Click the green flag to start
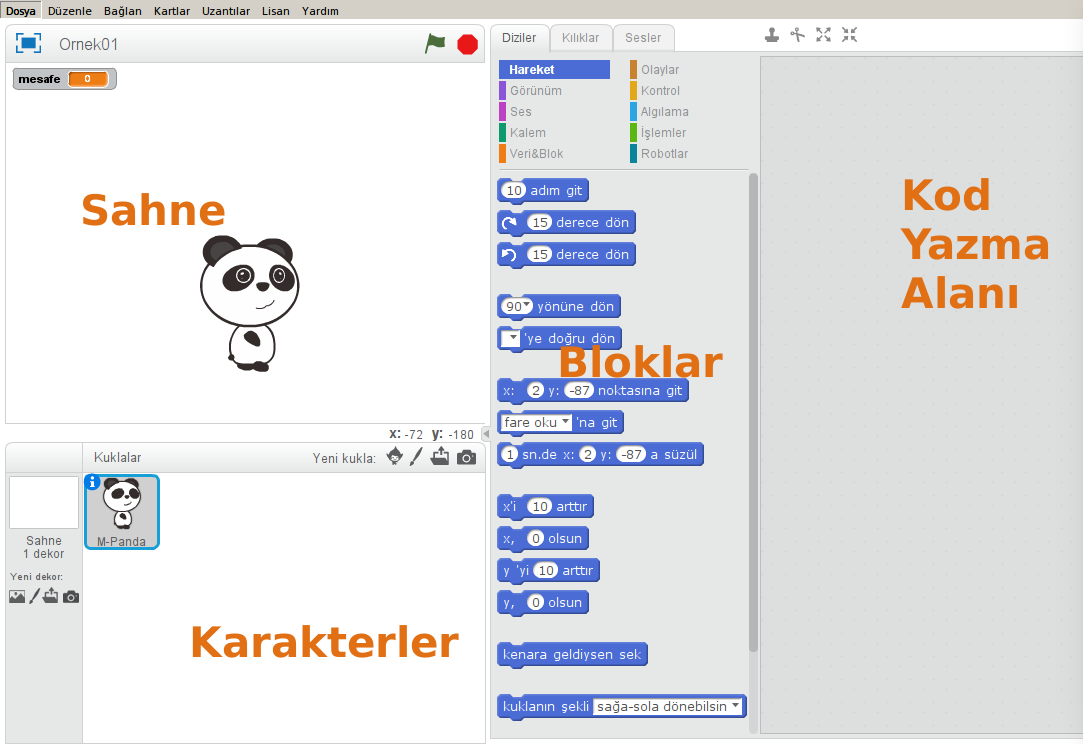This screenshot has width=1083, height=744. [435, 43]
